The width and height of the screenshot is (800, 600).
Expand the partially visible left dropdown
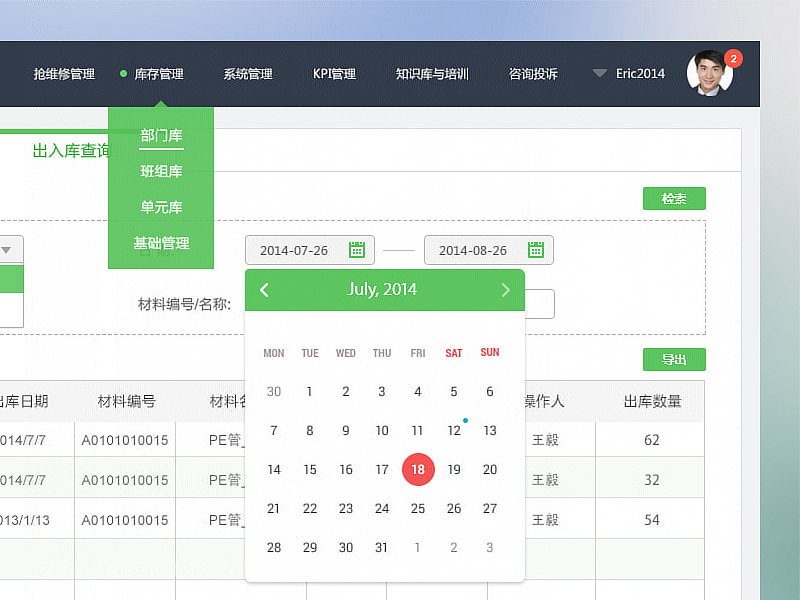click(7, 250)
